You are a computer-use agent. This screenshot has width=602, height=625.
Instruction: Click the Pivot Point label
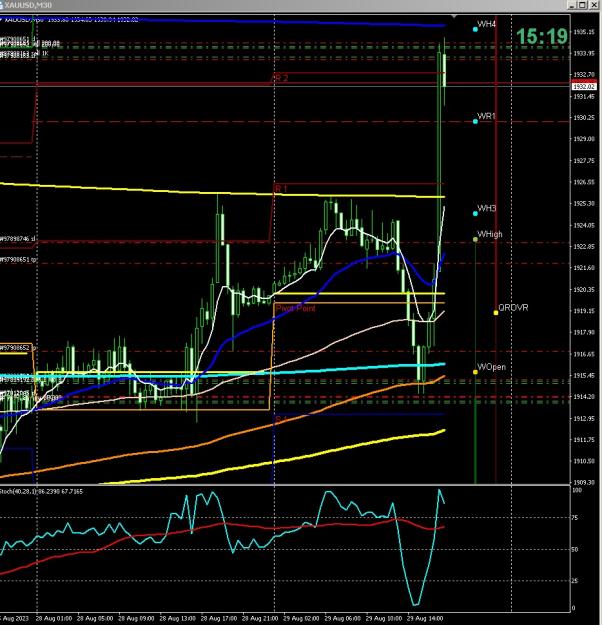pos(295,309)
